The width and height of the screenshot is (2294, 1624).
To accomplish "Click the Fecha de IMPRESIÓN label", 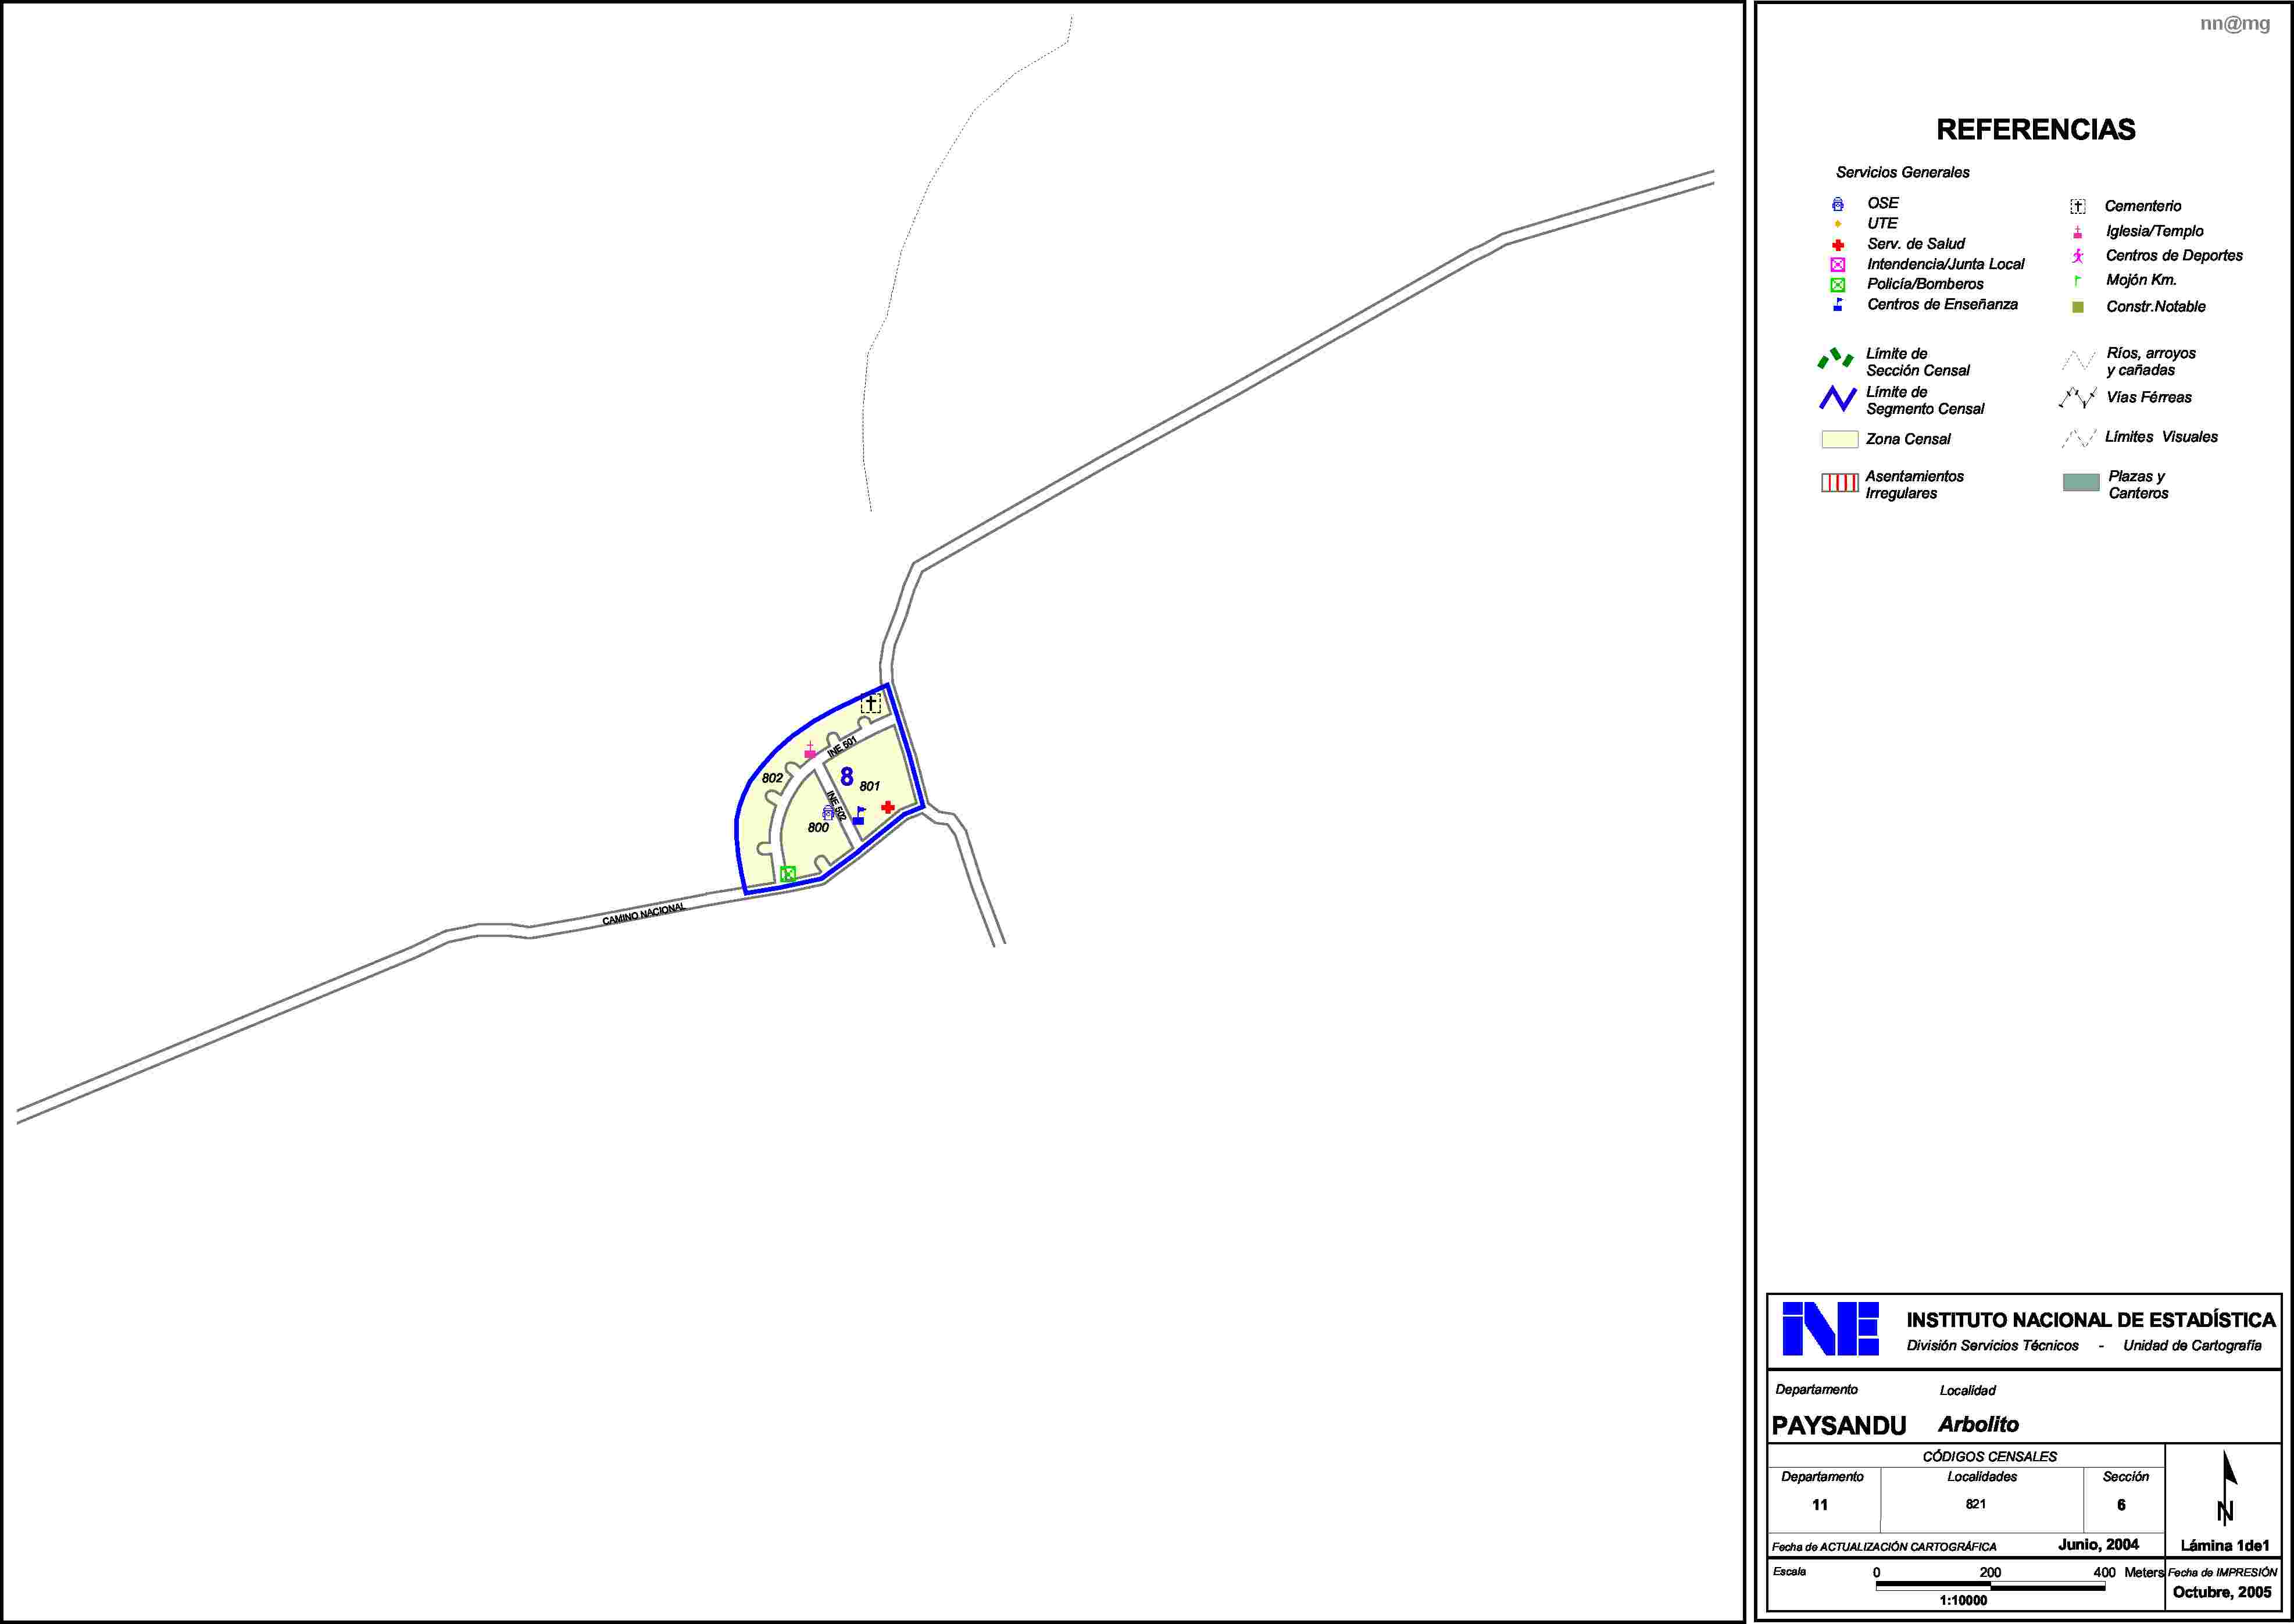I will click(2222, 1573).
